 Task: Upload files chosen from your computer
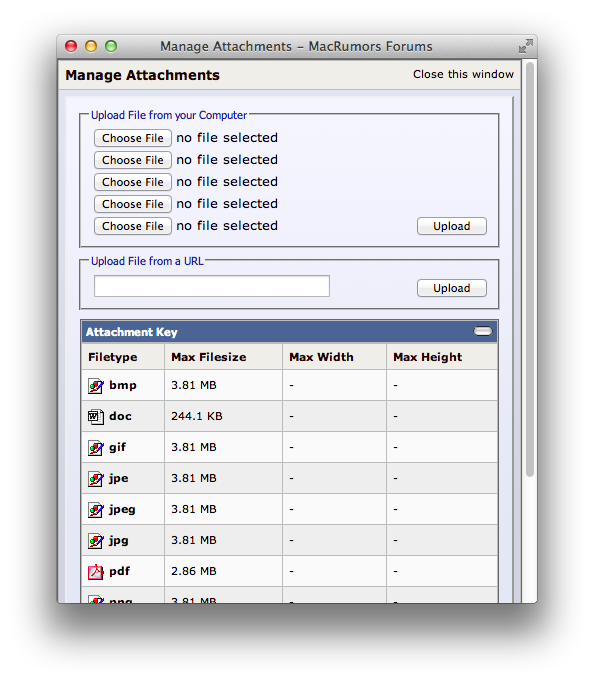[x=452, y=226]
